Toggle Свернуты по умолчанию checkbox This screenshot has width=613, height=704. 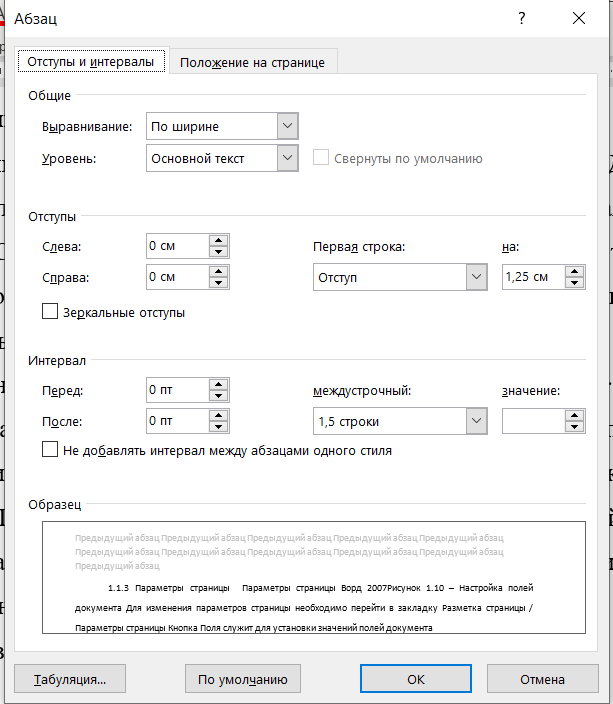pos(321,158)
